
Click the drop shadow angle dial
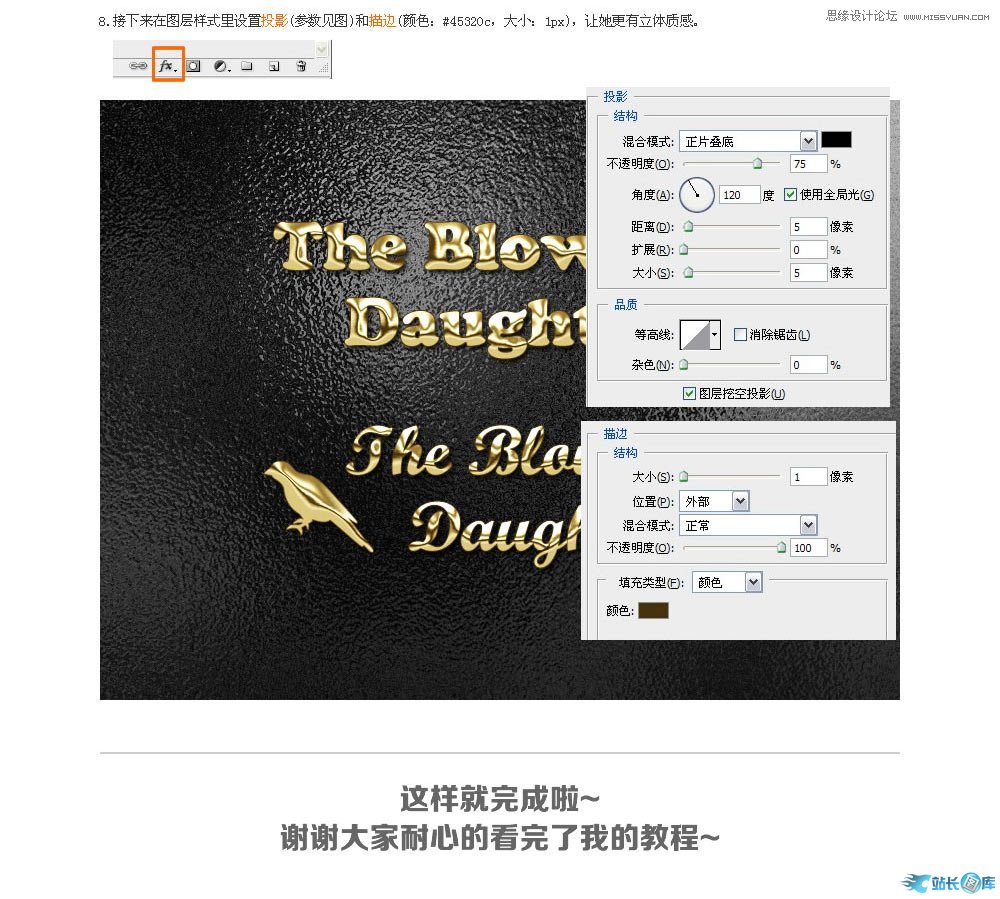[x=697, y=195]
